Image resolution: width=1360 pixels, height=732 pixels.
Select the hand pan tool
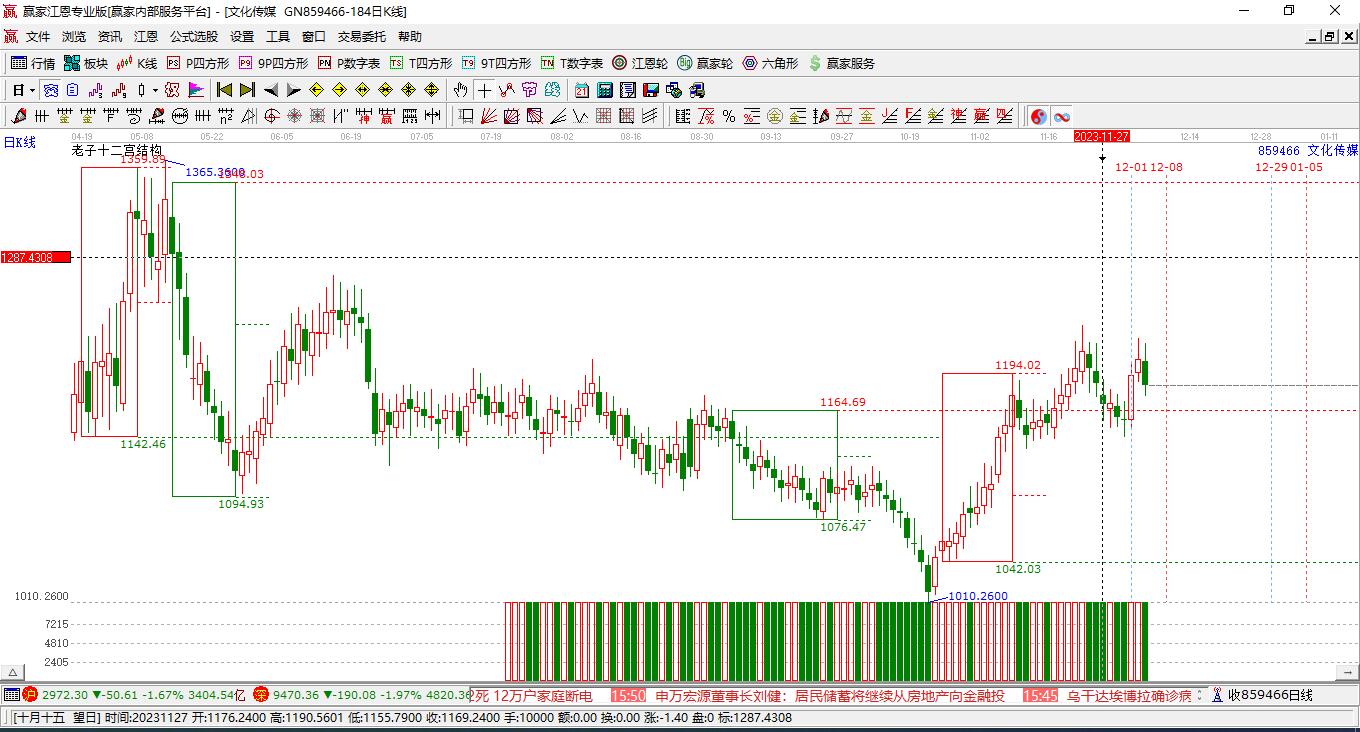click(460, 90)
